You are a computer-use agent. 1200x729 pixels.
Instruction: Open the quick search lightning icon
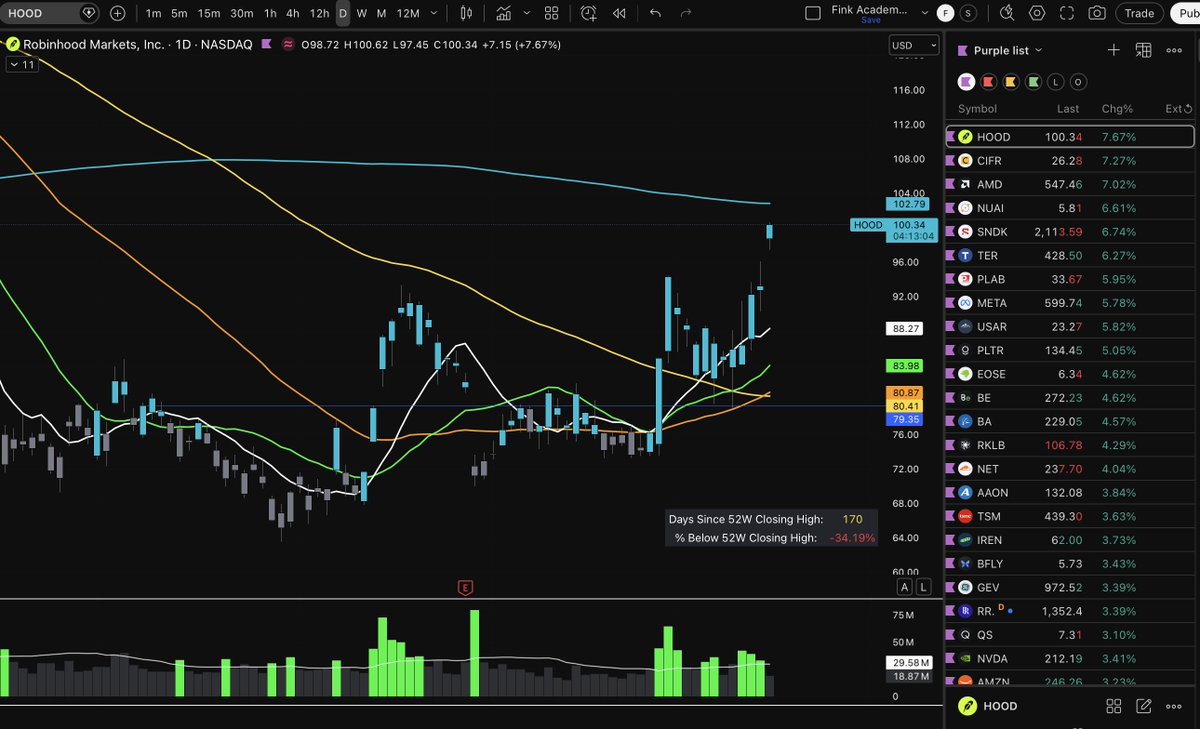pyautogui.click(x=1006, y=13)
